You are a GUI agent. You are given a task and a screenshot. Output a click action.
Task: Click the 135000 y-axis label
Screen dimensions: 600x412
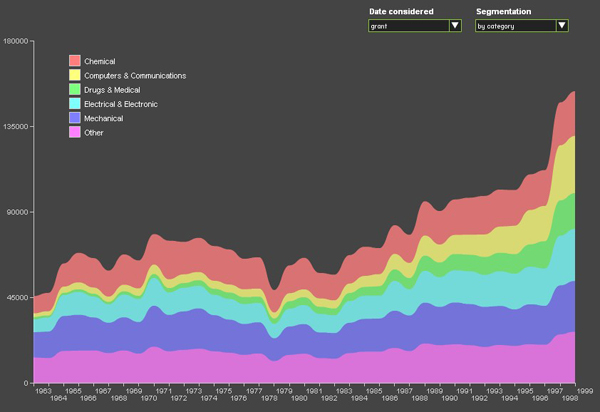click(x=16, y=126)
